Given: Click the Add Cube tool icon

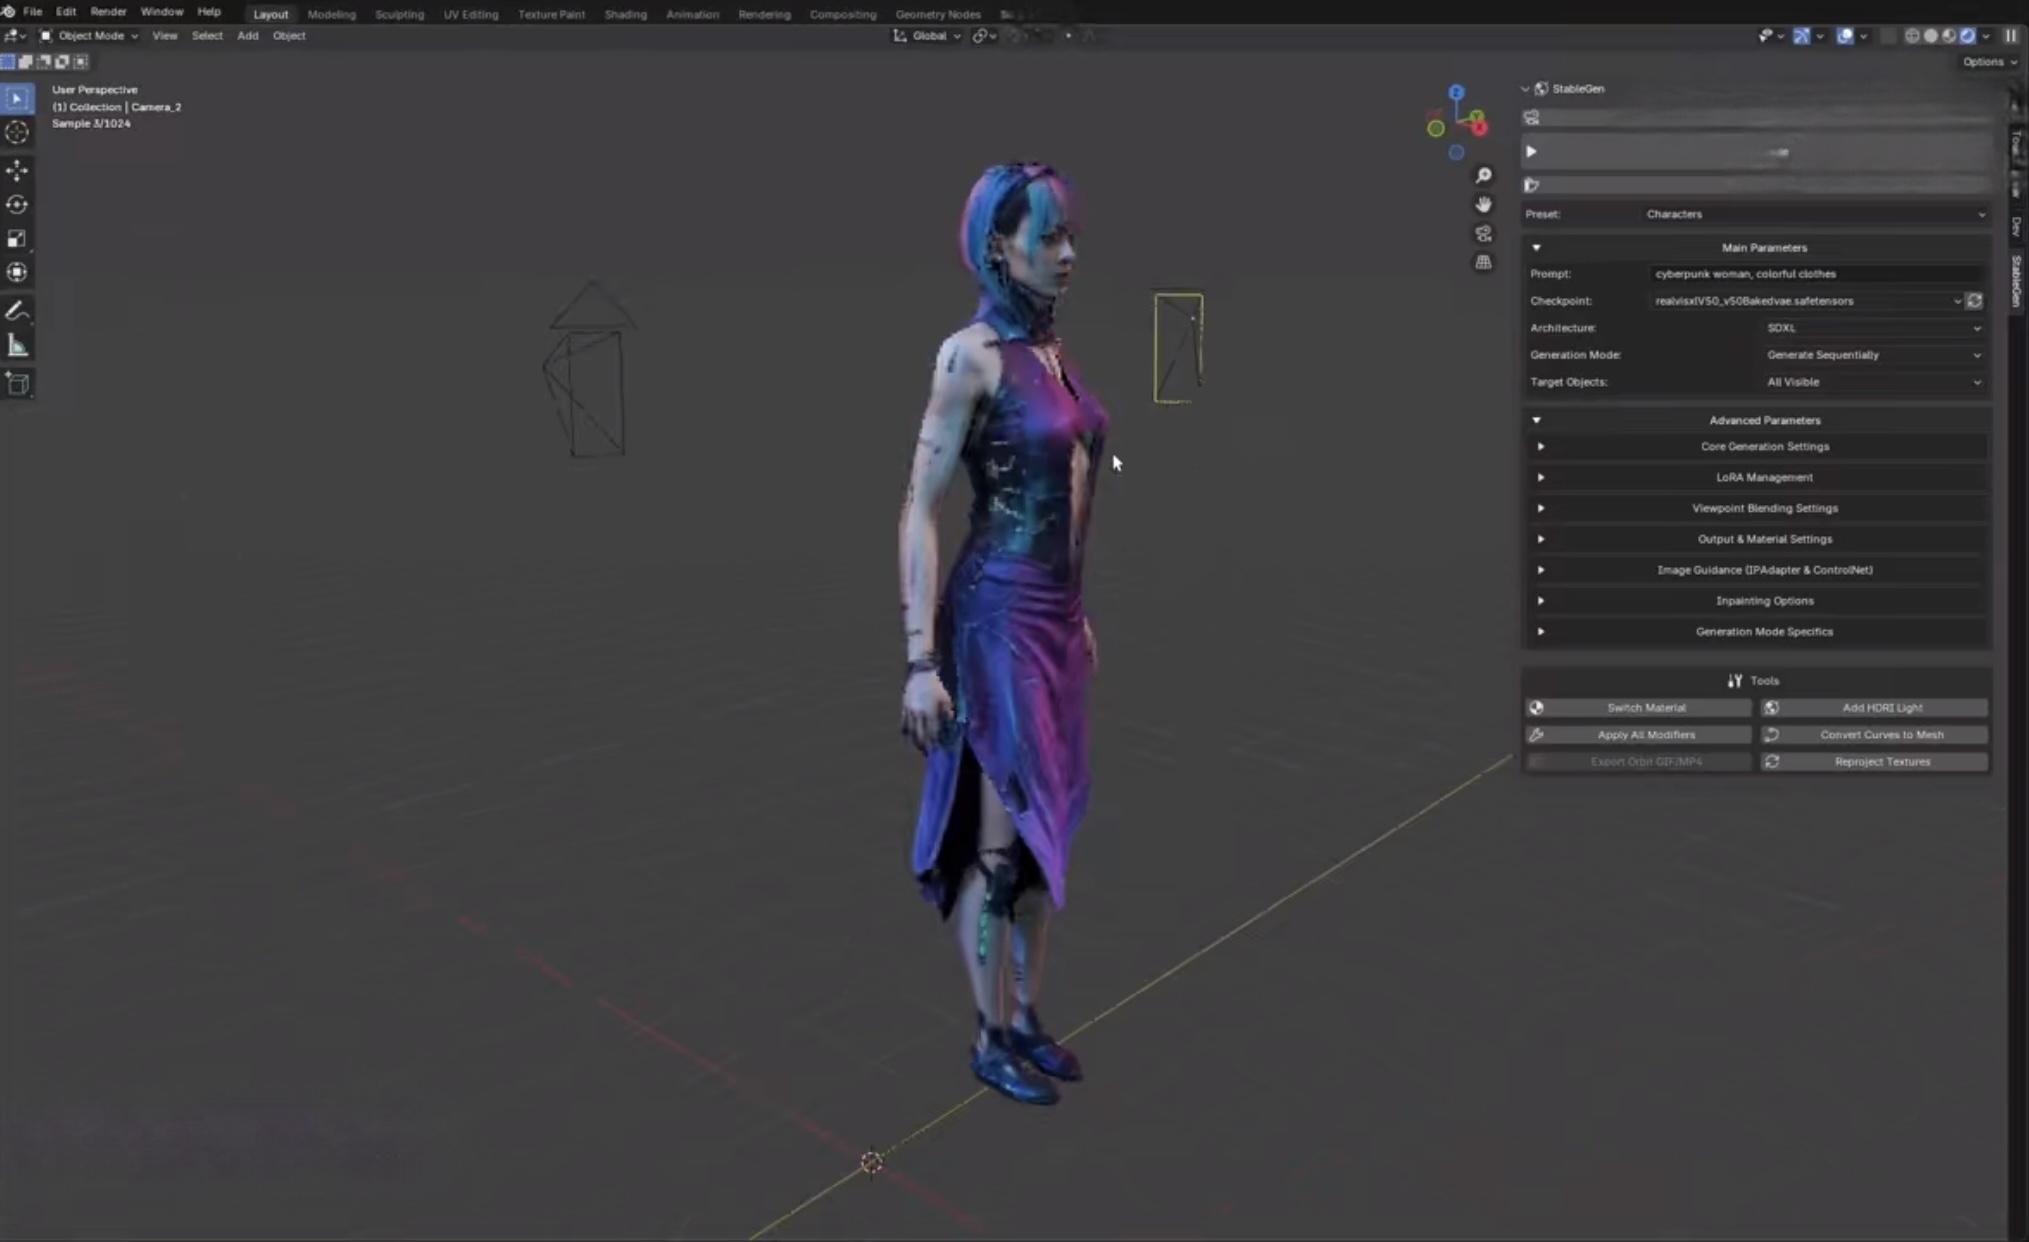Looking at the screenshot, I should pos(17,383).
